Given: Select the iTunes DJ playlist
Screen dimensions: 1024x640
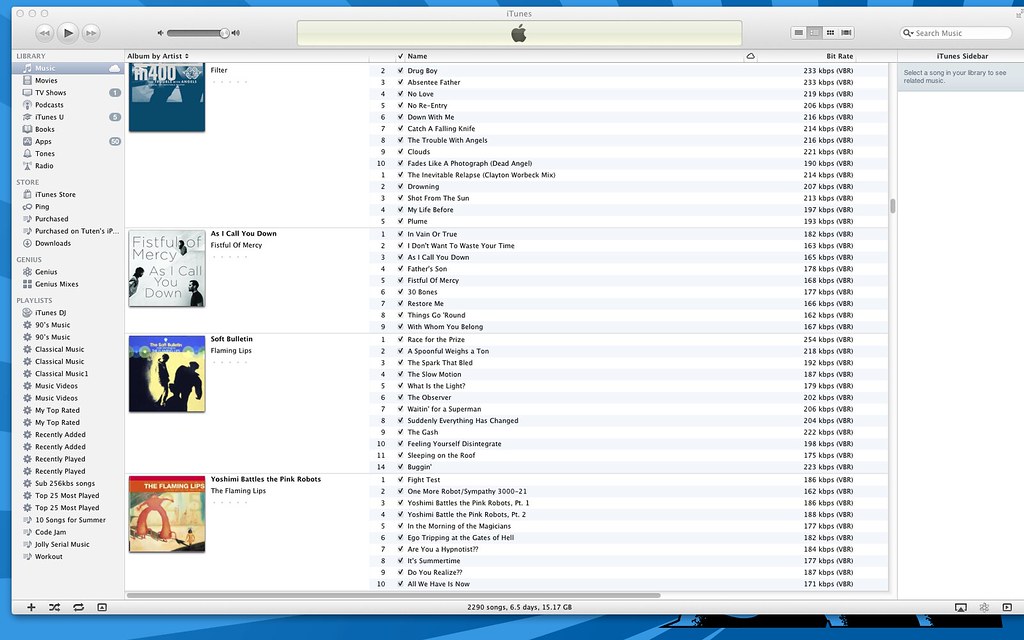Looking at the screenshot, I should [x=50, y=313].
